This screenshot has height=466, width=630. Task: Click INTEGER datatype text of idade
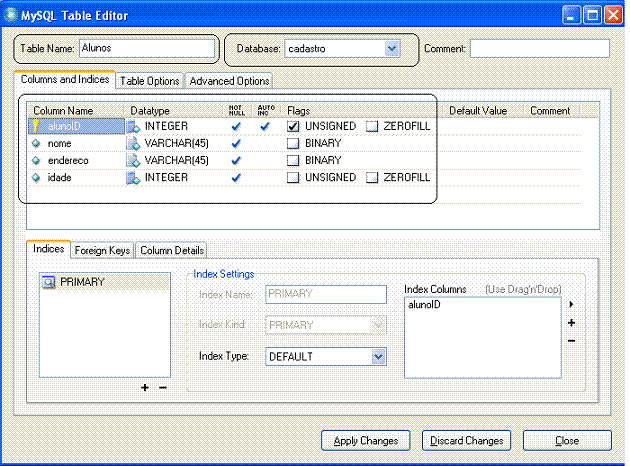point(166,178)
